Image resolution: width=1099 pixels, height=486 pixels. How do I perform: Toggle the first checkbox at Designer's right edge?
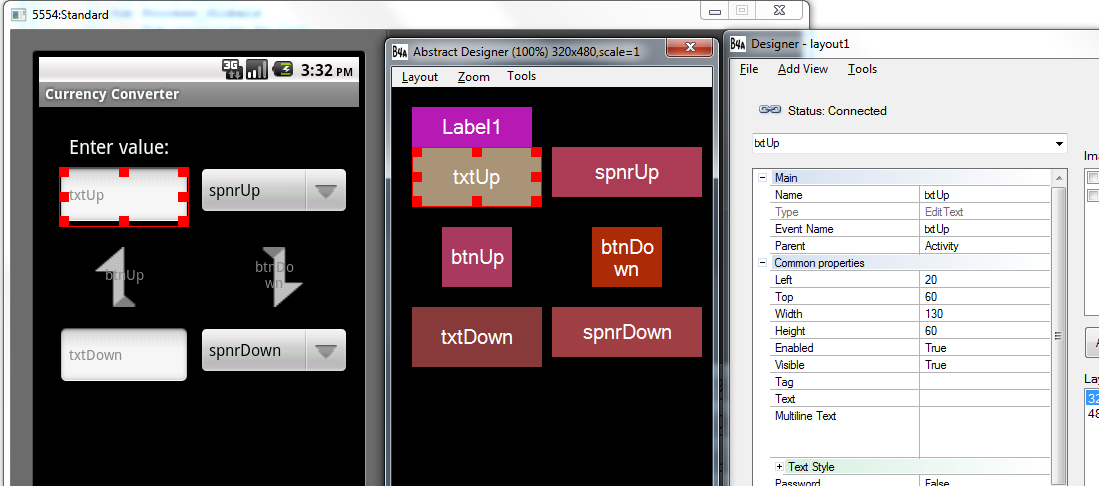click(1092, 177)
